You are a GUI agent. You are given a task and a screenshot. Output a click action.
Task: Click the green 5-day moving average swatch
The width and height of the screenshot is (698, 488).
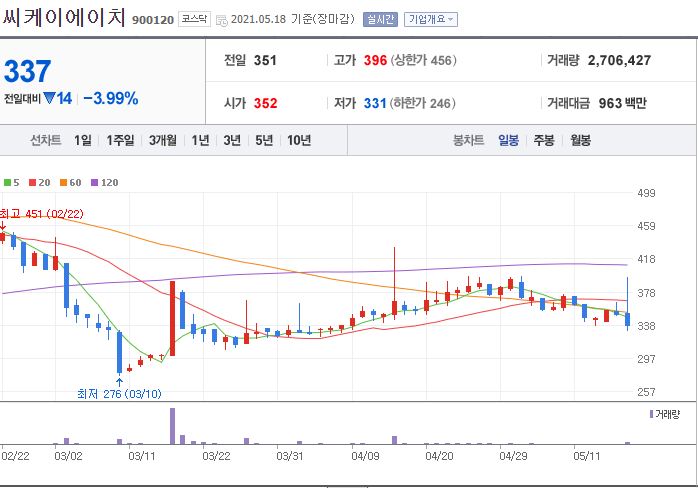pyautogui.click(x=7, y=183)
